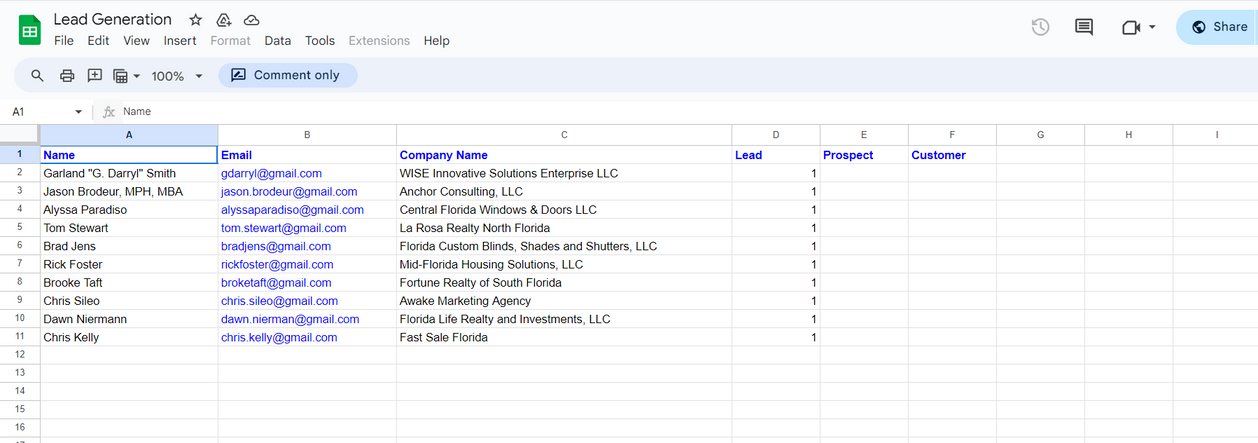Open the comments panel icon
Viewport: 1258px width, 443px height.
[x=1083, y=27]
